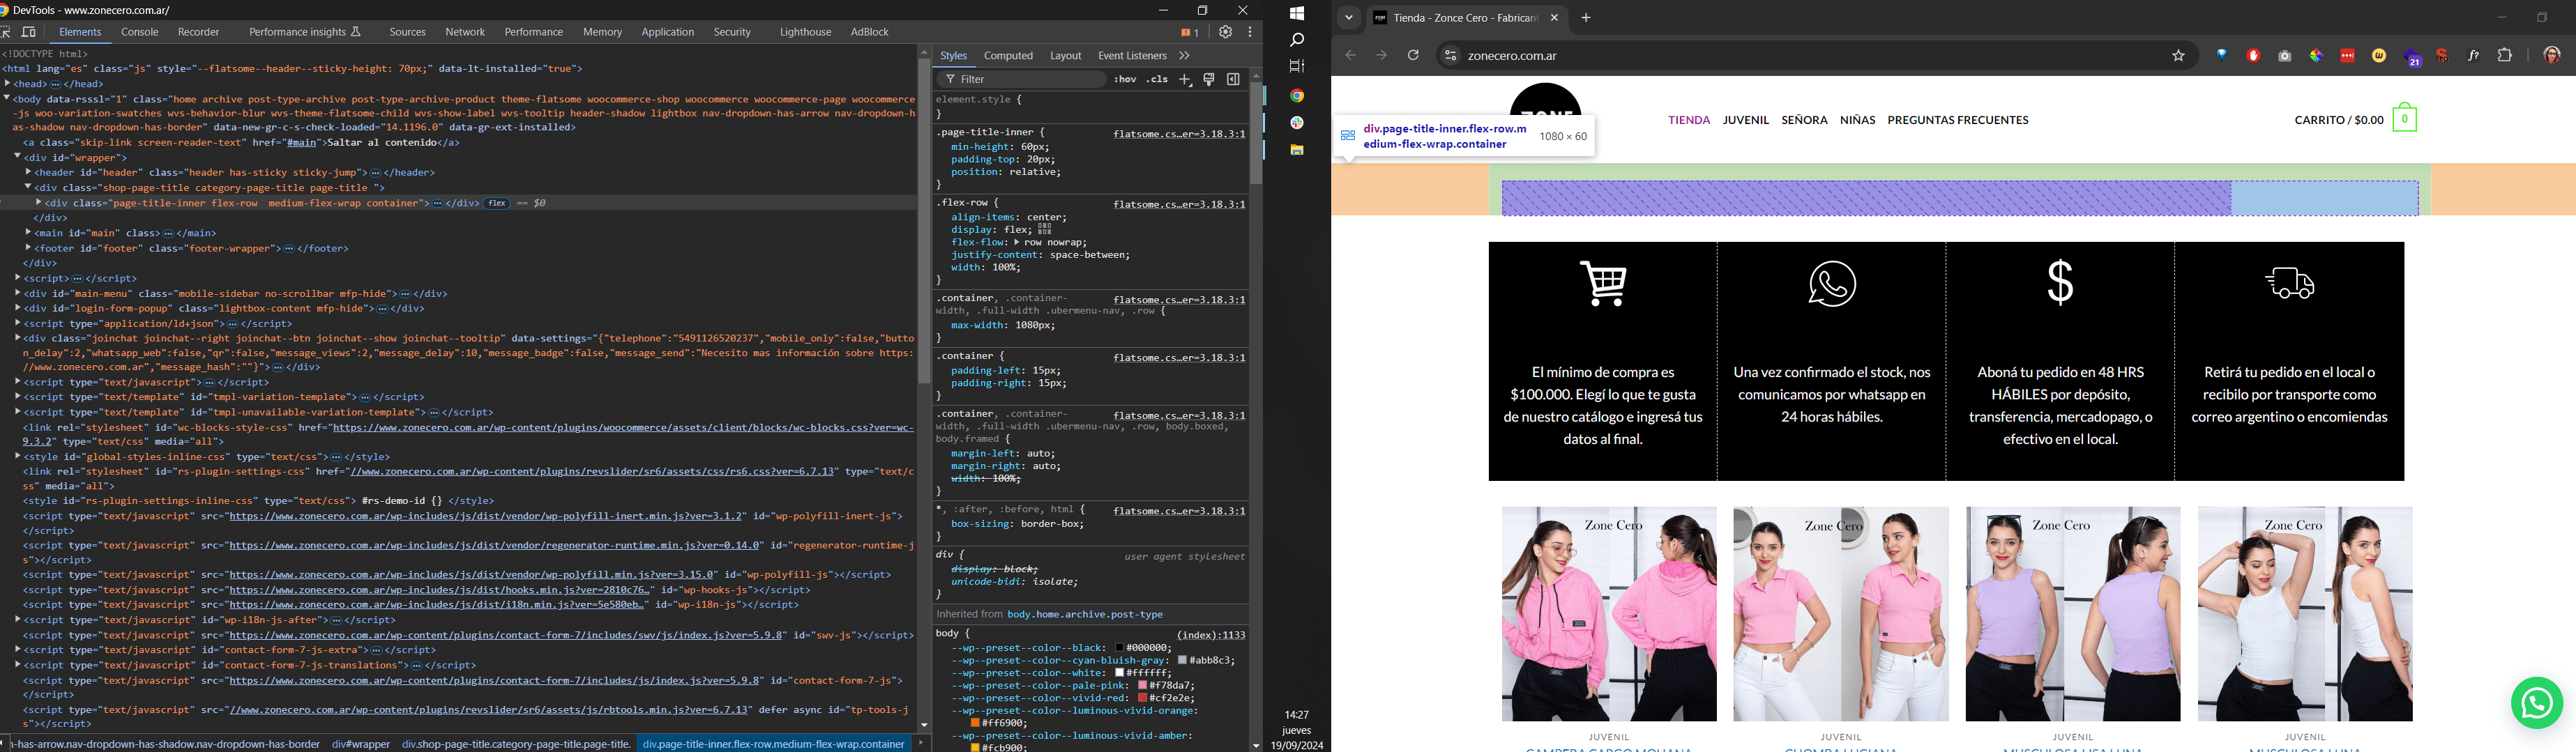Viewport: 2576px width, 752px height.
Task: Add a new style rule with the plus icon
Action: (x=1185, y=79)
